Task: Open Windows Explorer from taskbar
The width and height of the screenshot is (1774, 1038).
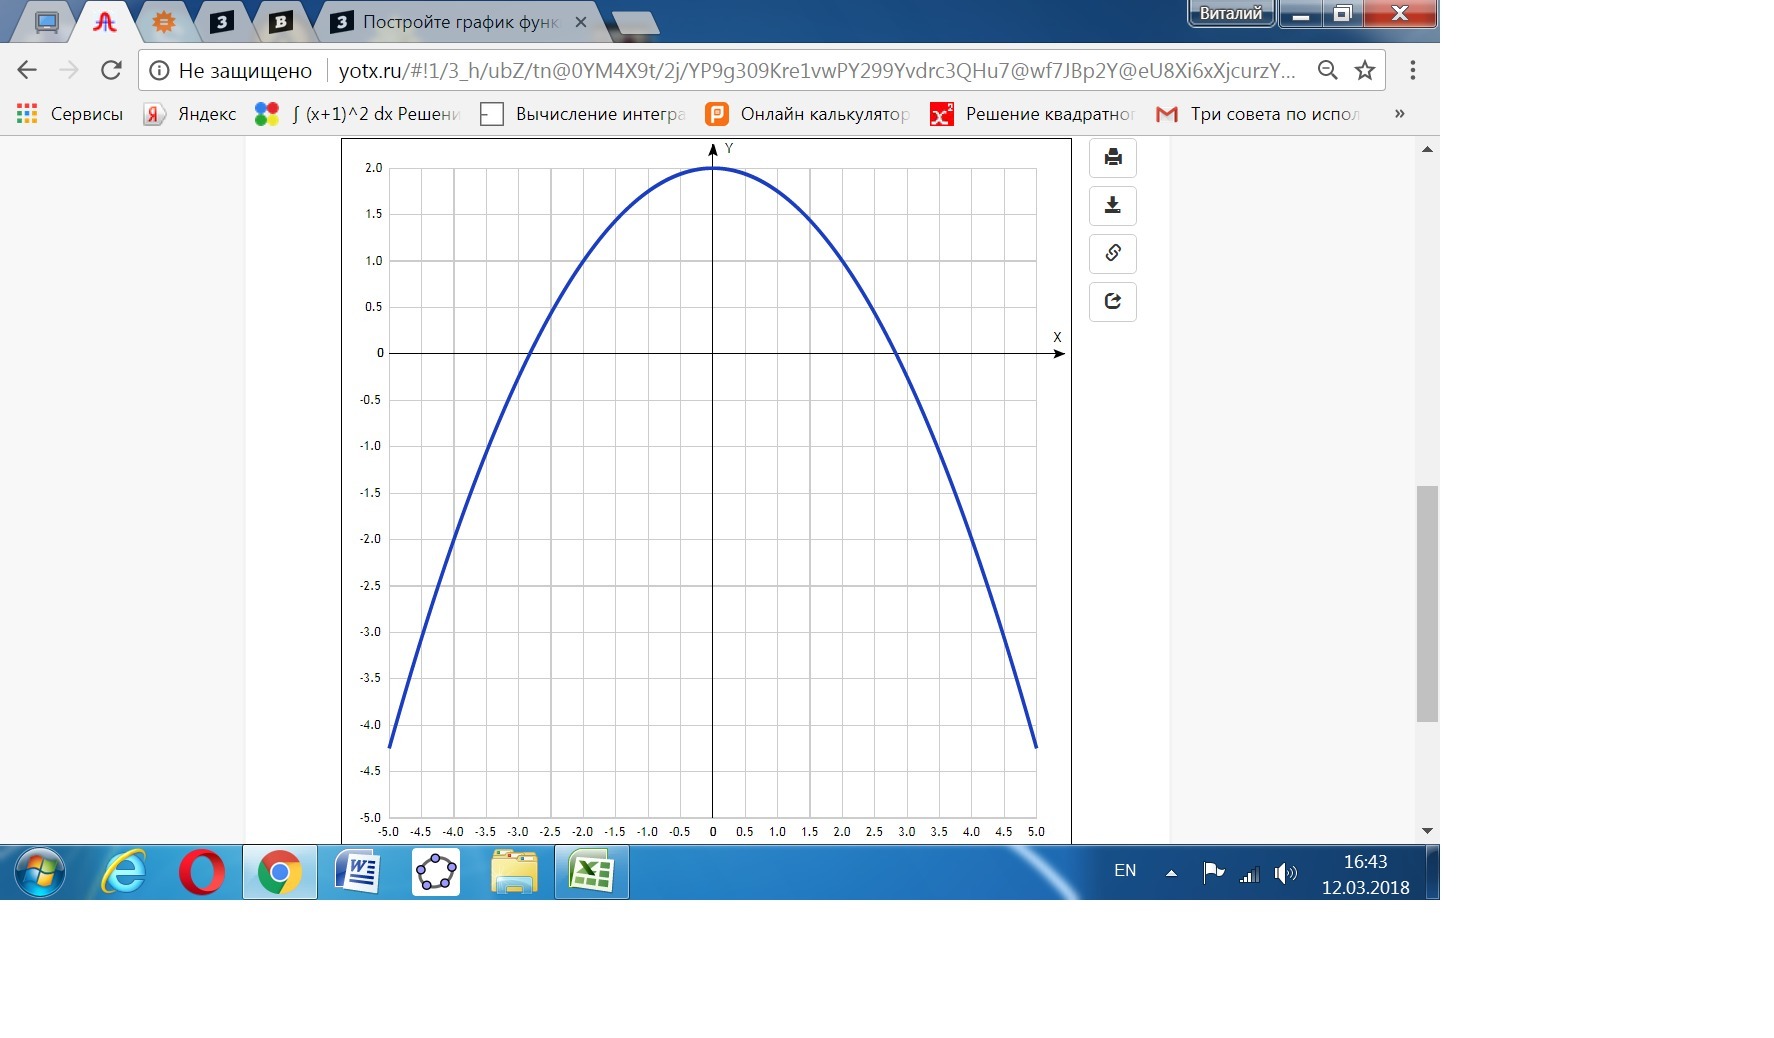Action: click(514, 873)
